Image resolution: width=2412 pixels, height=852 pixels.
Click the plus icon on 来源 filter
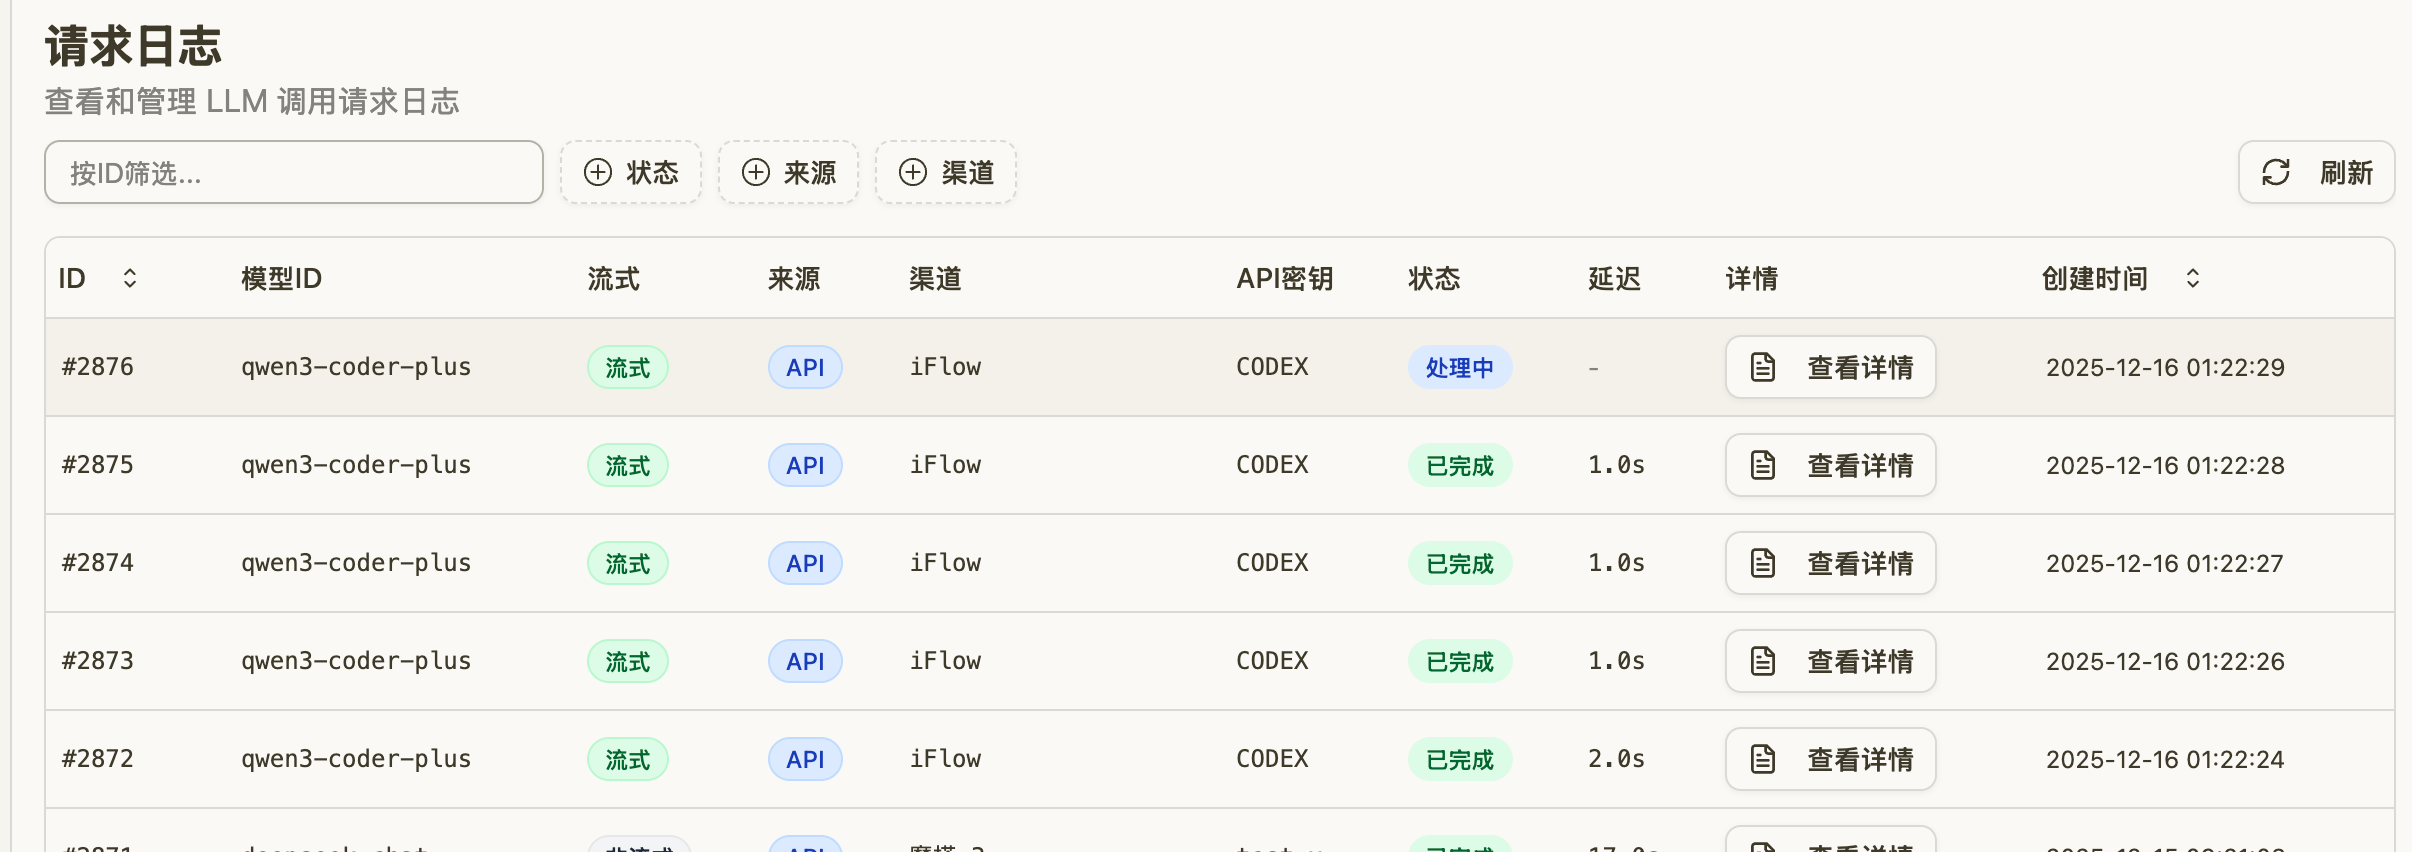tap(756, 172)
